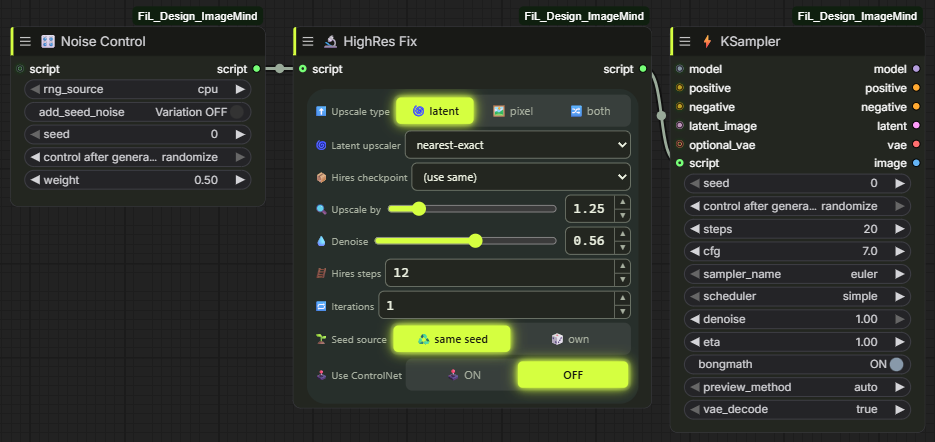Screen dimensions: 935x442
Task: Click scheduler right arrow in KSampler
Action: point(899,296)
